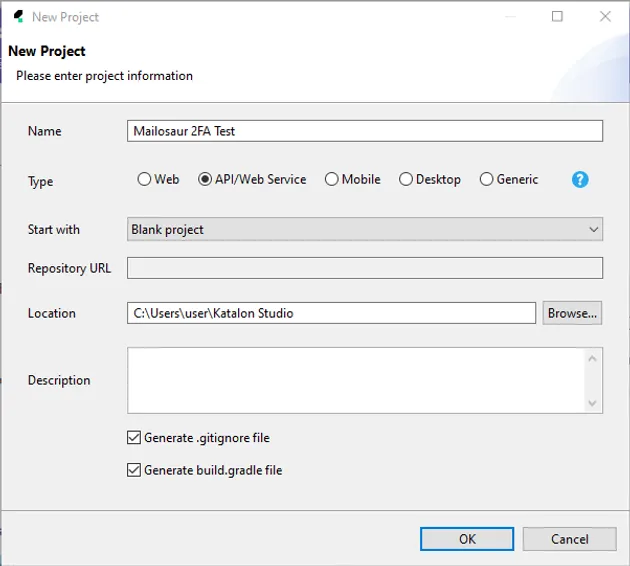Screen dimensions: 630x566
Task: Cancel the new project dialog
Action: [x=570, y=539]
